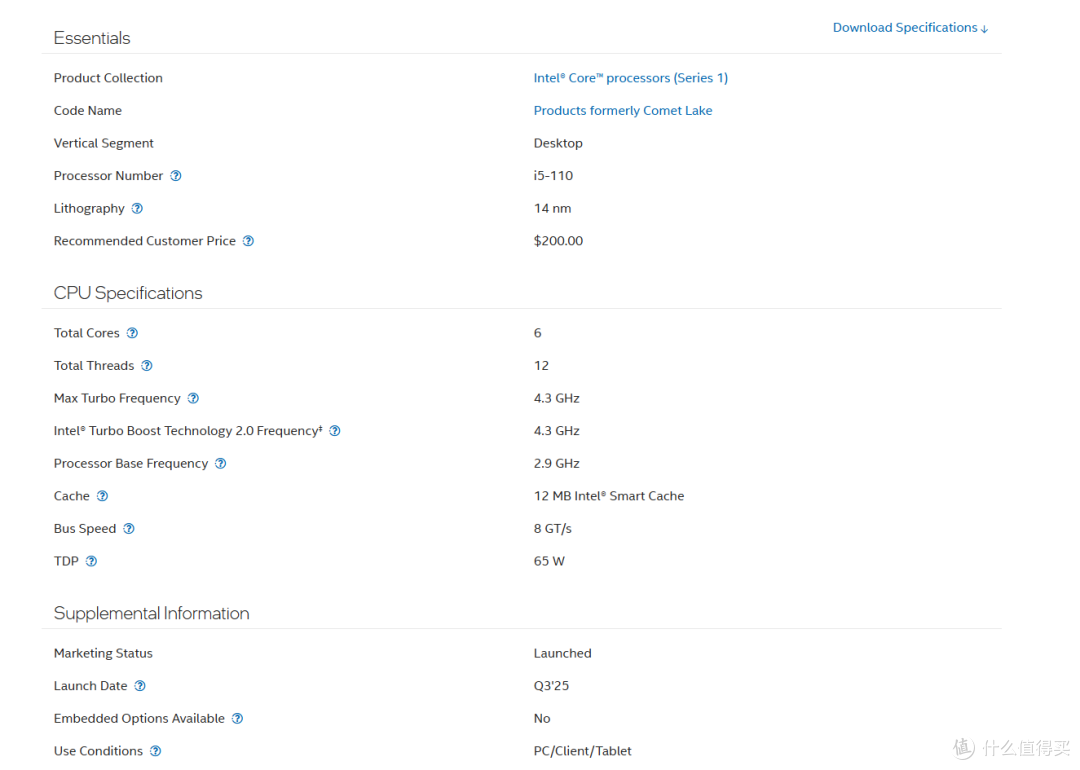Show help for Processor Base Frequency

[x=220, y=463]
